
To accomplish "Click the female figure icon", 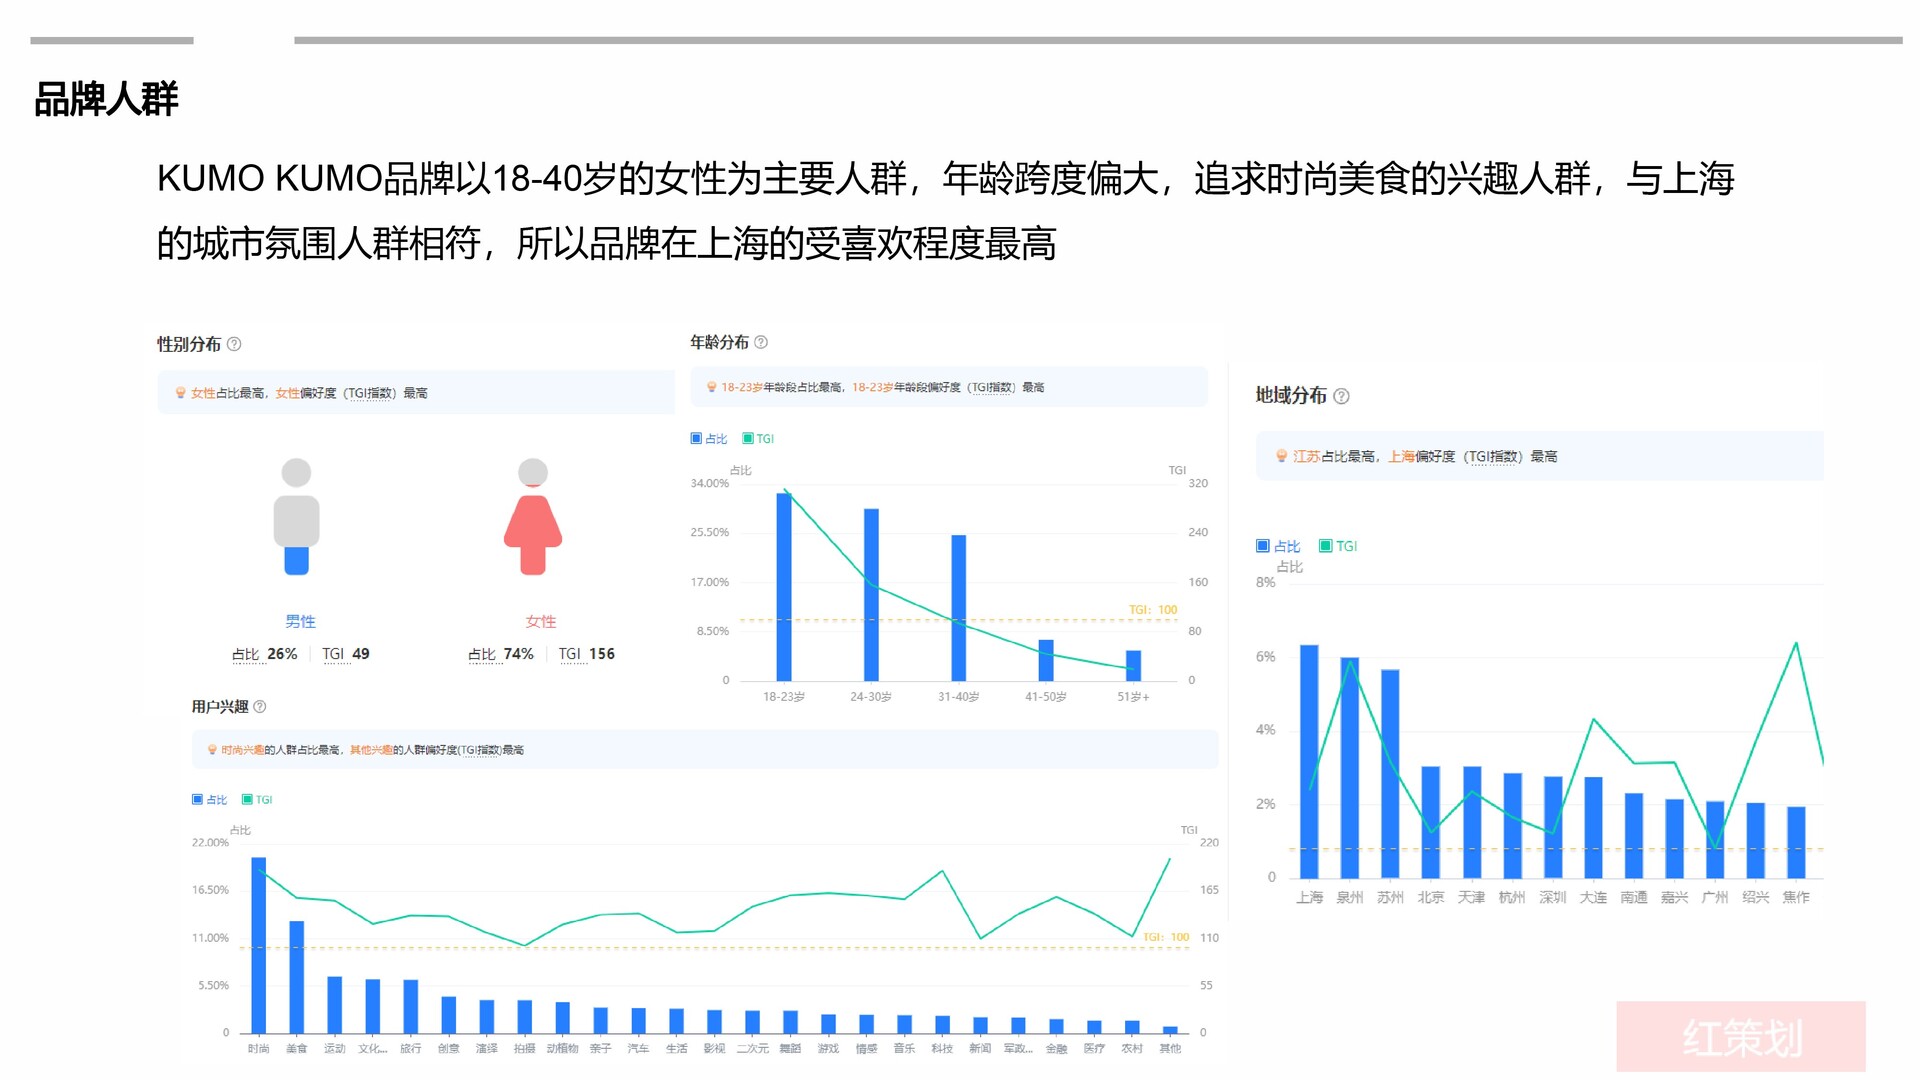I will coord(533,516).
